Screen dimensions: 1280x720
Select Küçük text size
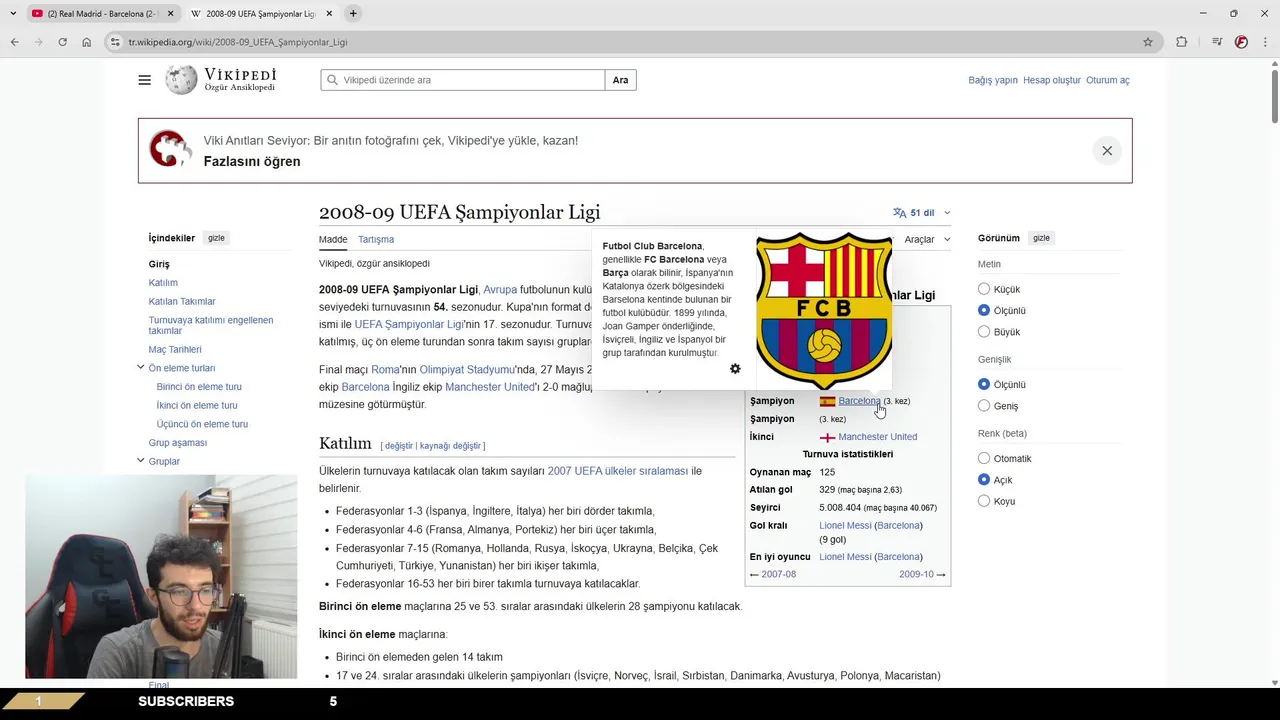coord(984,289)
